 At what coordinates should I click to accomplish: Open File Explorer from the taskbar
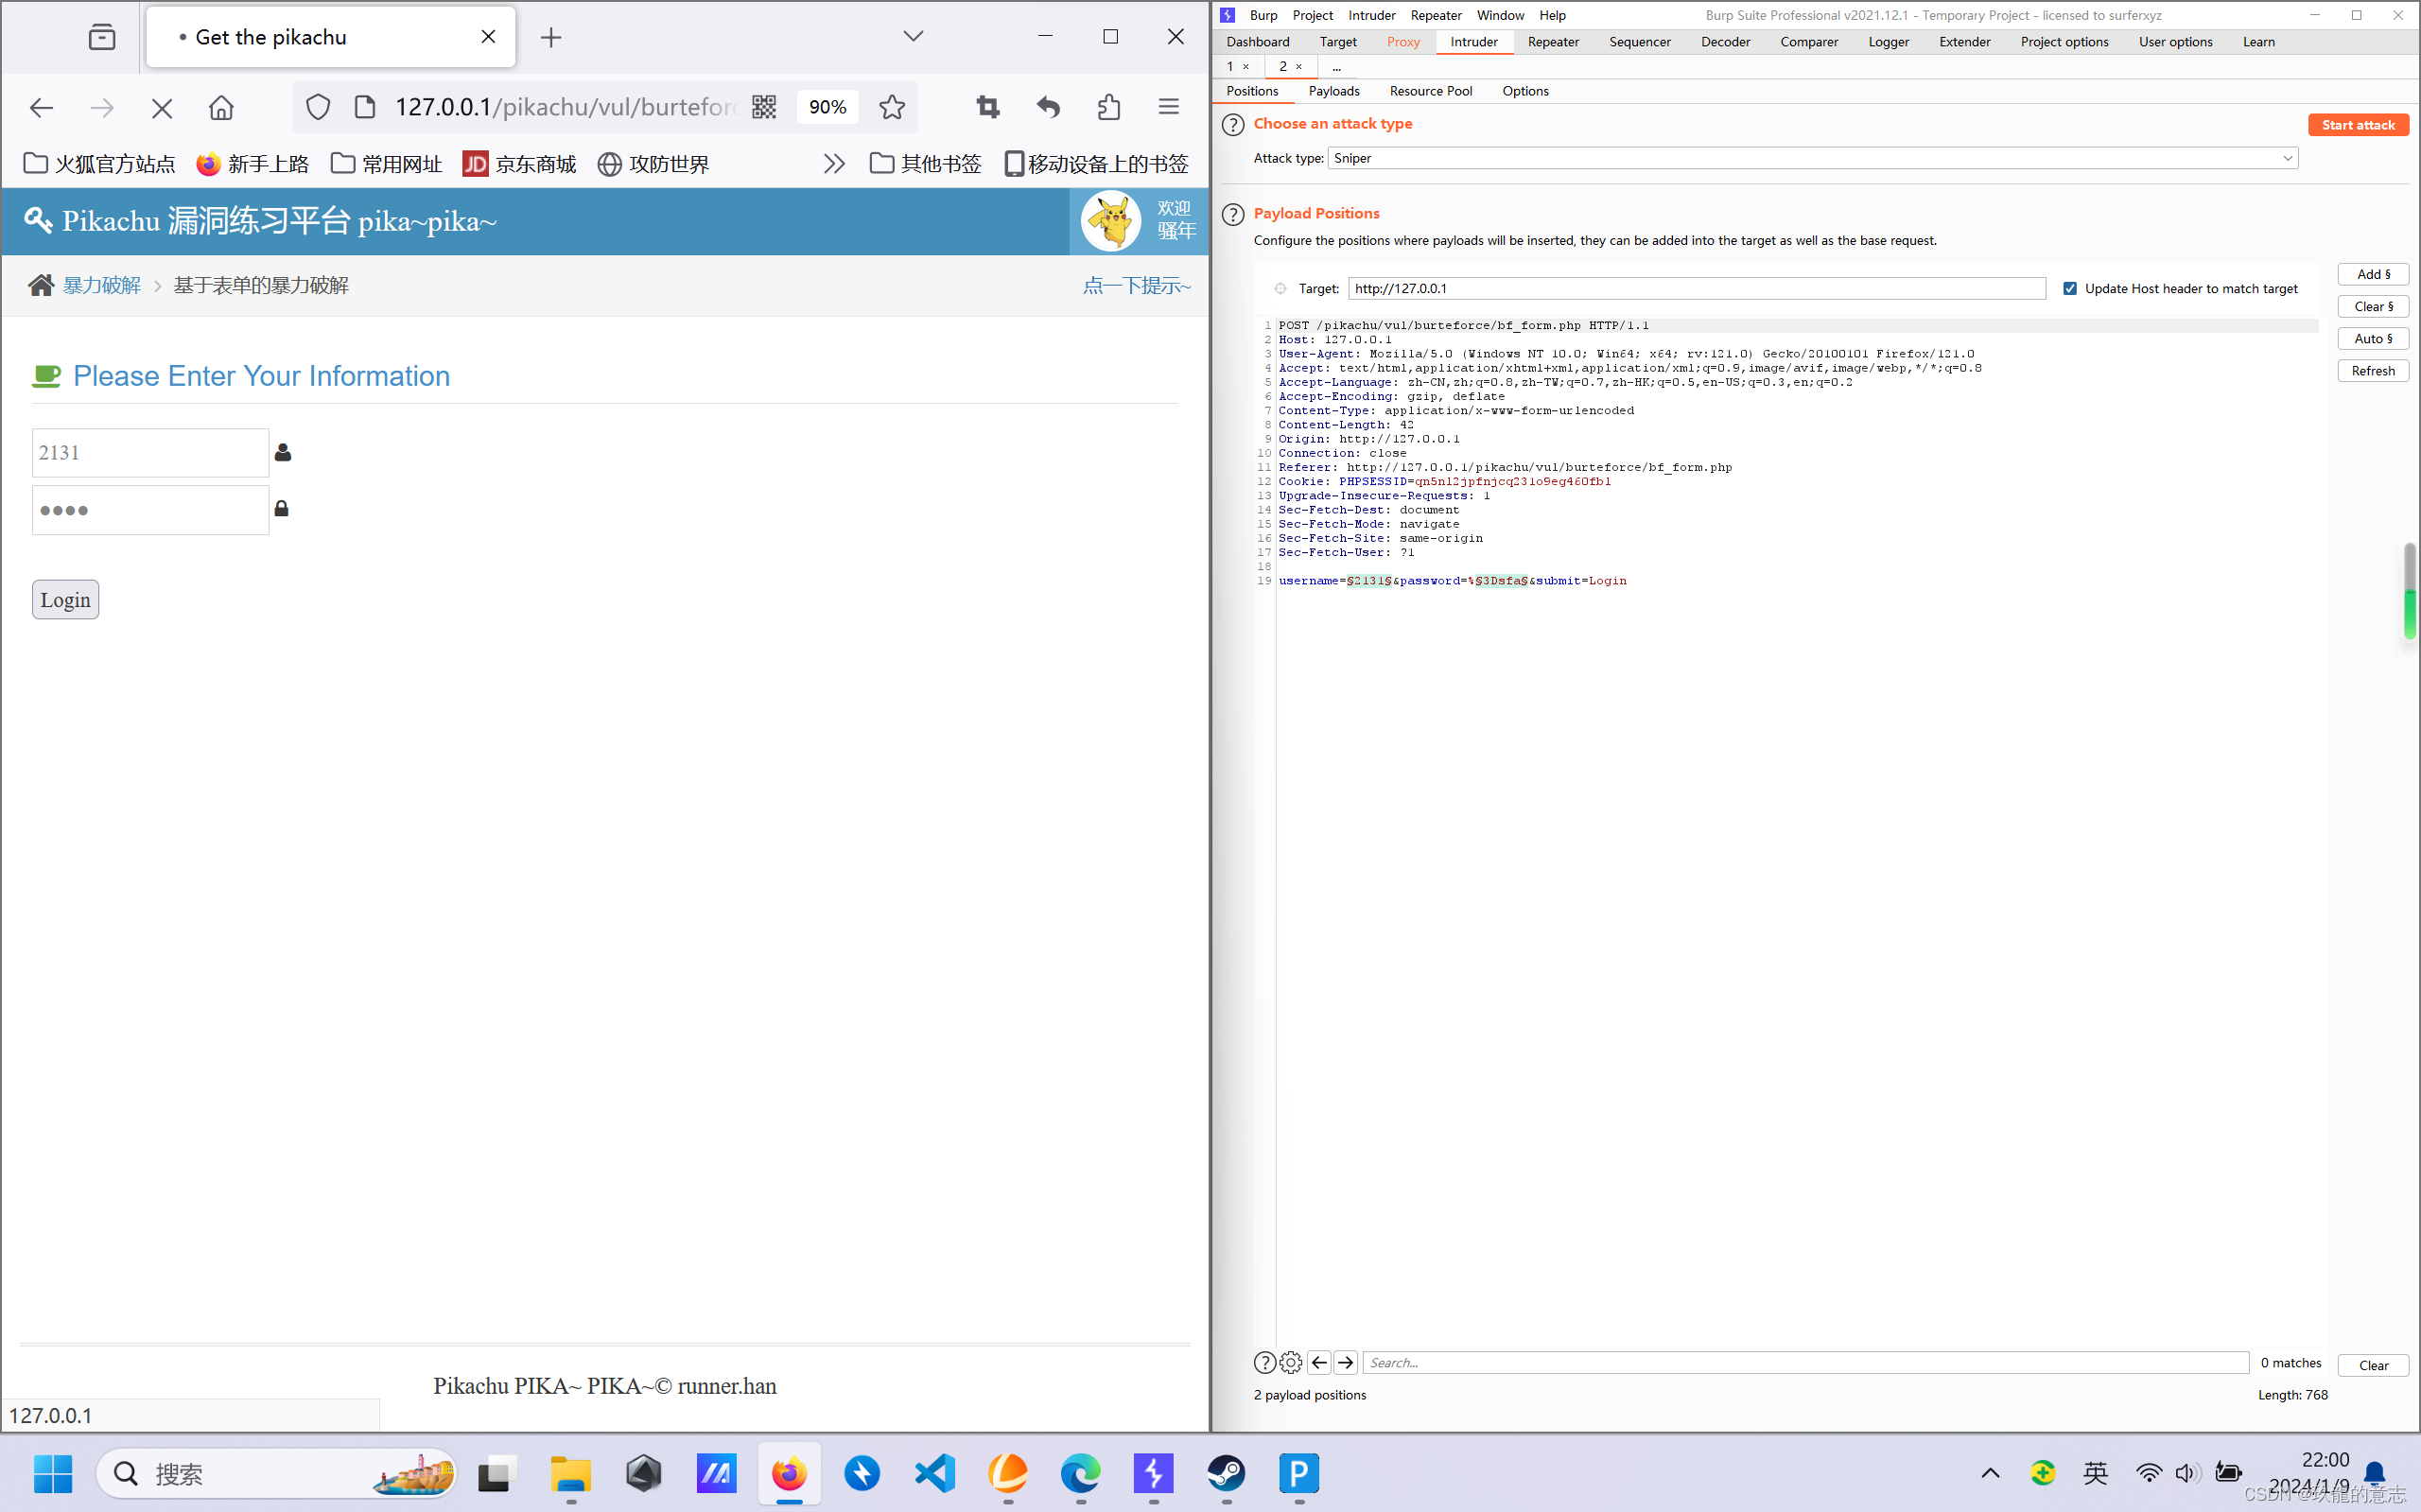click(571, 1473)
